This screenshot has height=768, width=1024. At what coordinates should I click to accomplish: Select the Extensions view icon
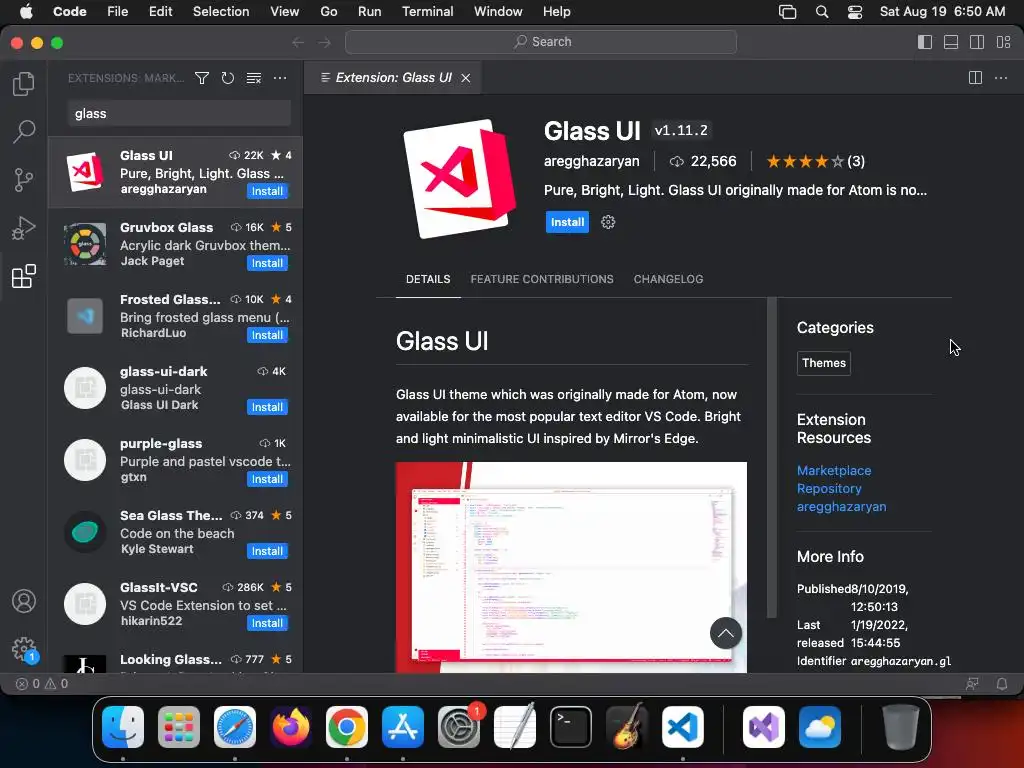tap(24, 276)
